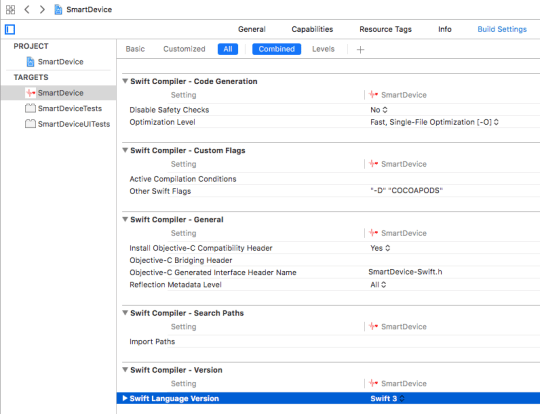Select Reflection Metadata Level setting
Image resolution: width=540 pixels, height=414 pixels.
click(x=175, y=284)
